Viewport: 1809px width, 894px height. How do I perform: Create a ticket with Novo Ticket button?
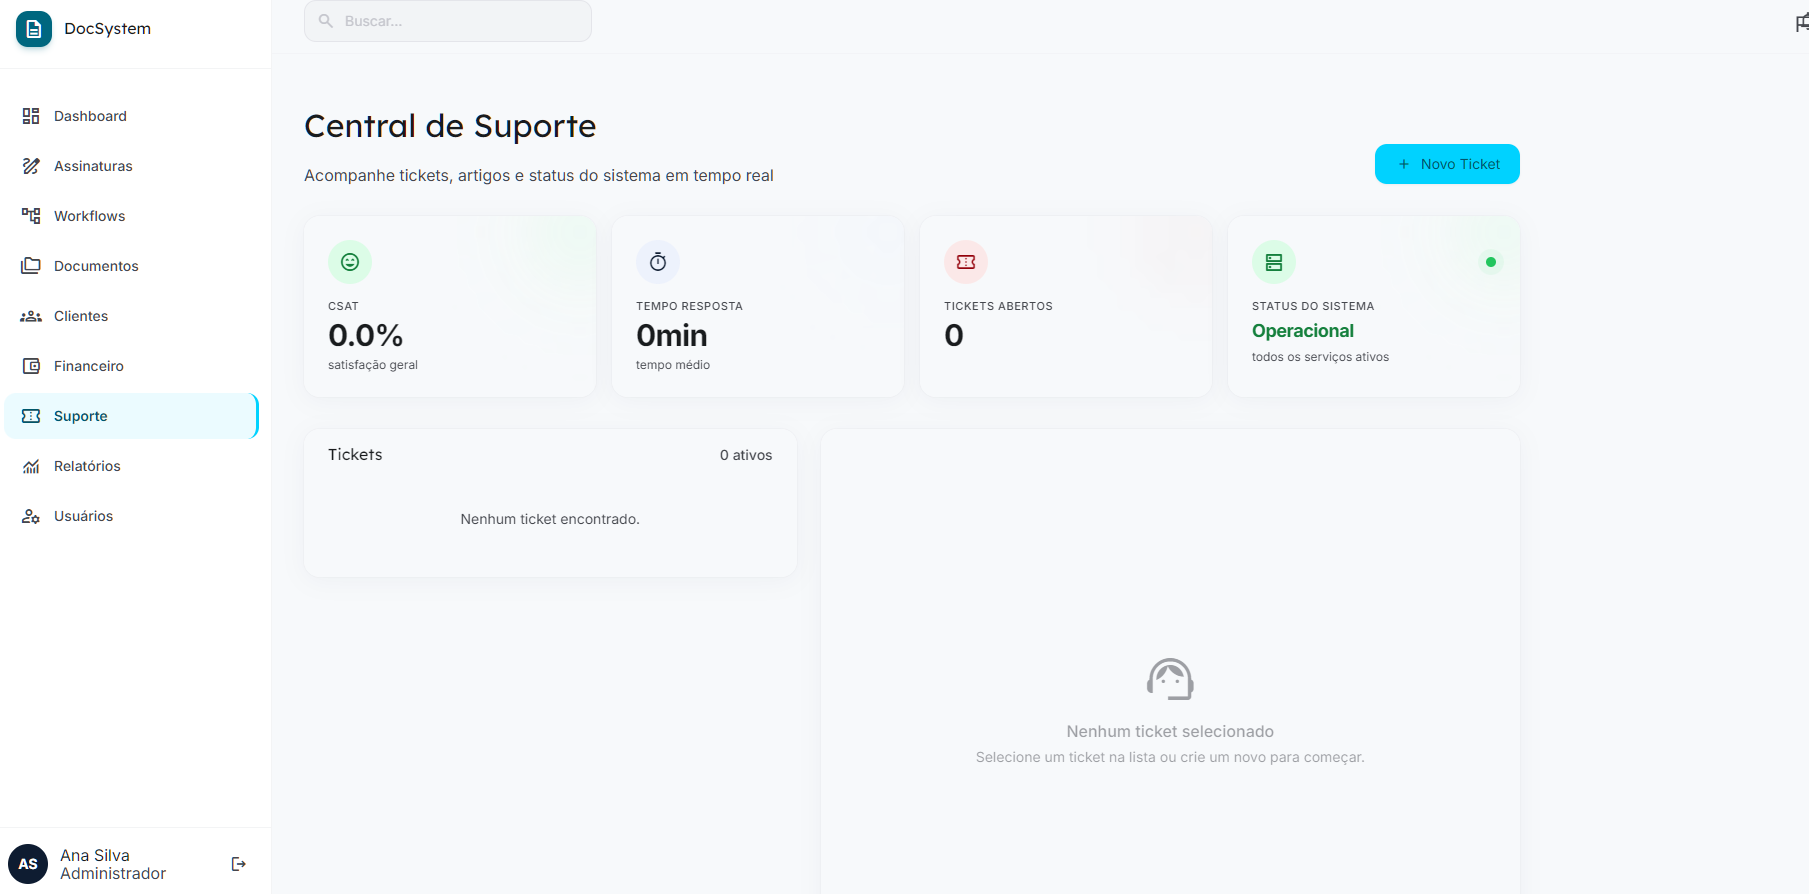1447,164
